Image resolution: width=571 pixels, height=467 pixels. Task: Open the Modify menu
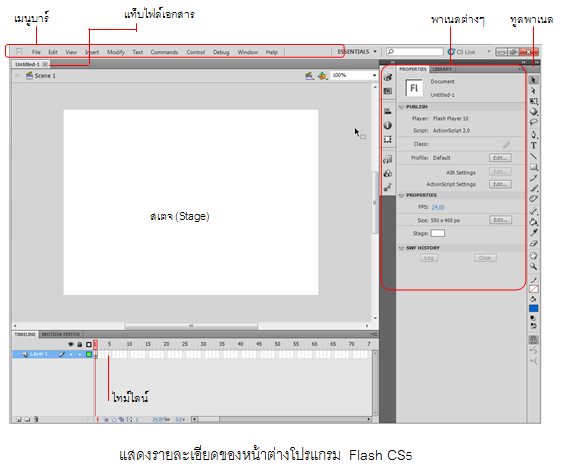pyautogui.click(x=116, y=52)
